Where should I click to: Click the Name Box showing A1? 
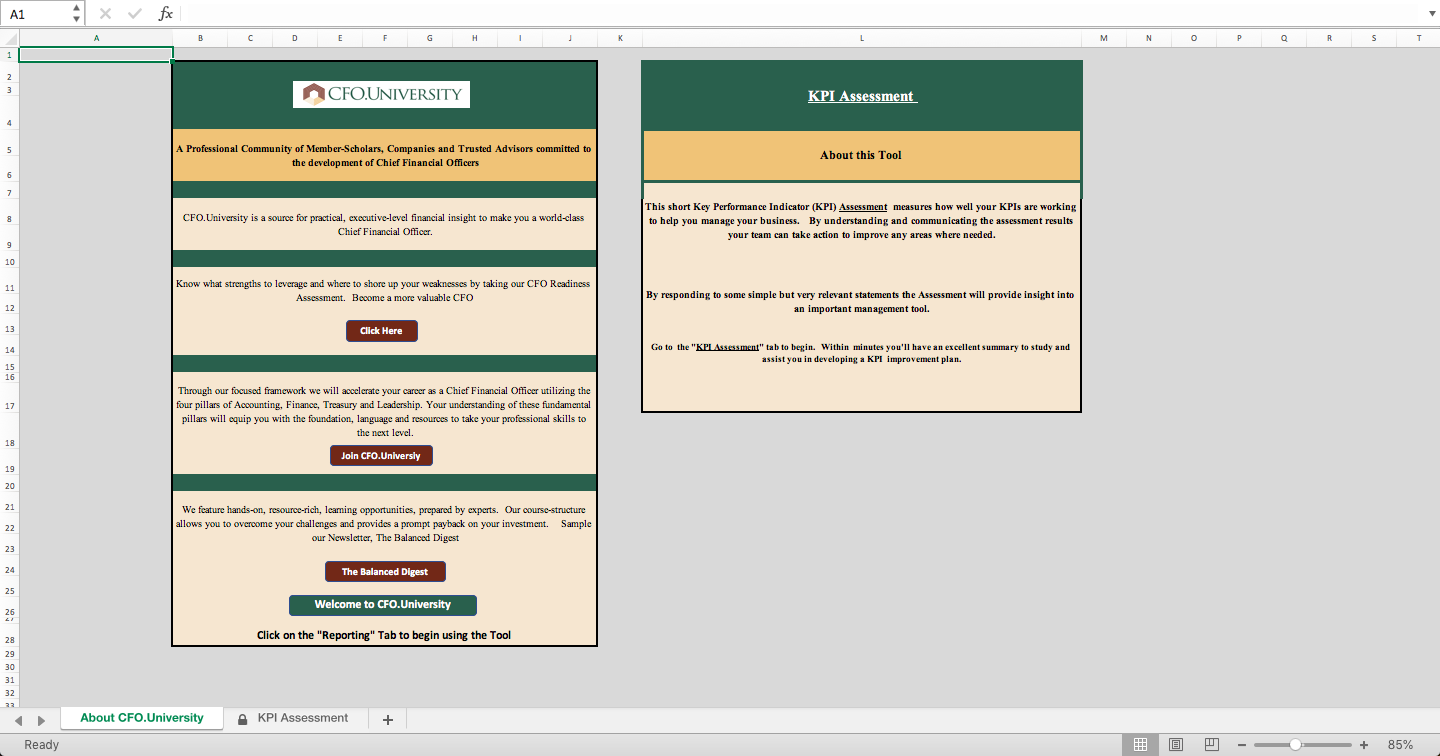tap(37, 14)
